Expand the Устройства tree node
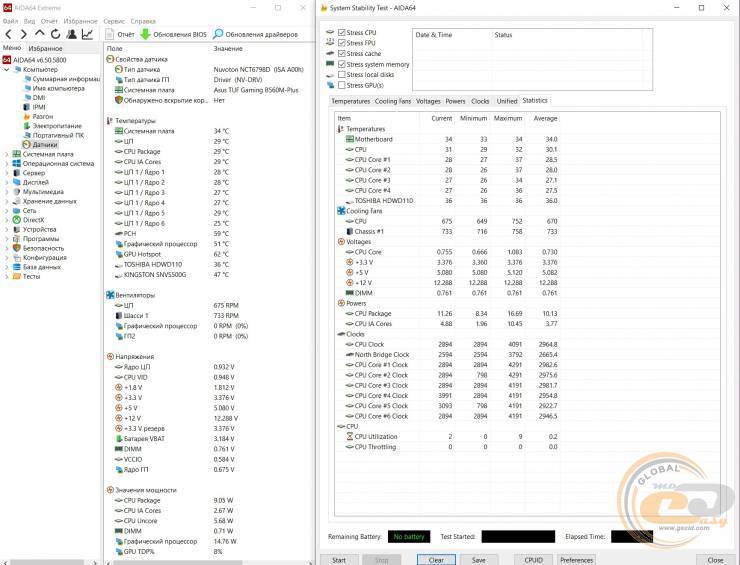This screenshot has height=565, width=740. point(7,230)
